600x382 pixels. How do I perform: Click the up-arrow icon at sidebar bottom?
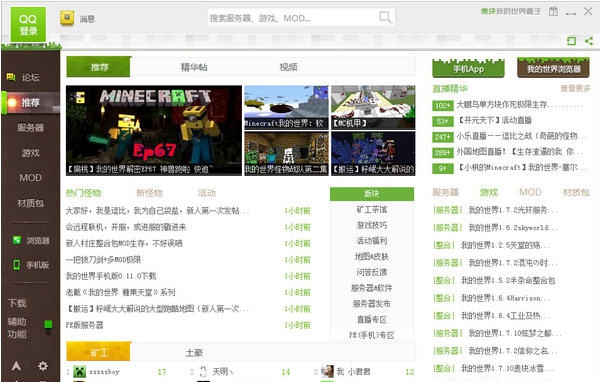pos(16,366)
